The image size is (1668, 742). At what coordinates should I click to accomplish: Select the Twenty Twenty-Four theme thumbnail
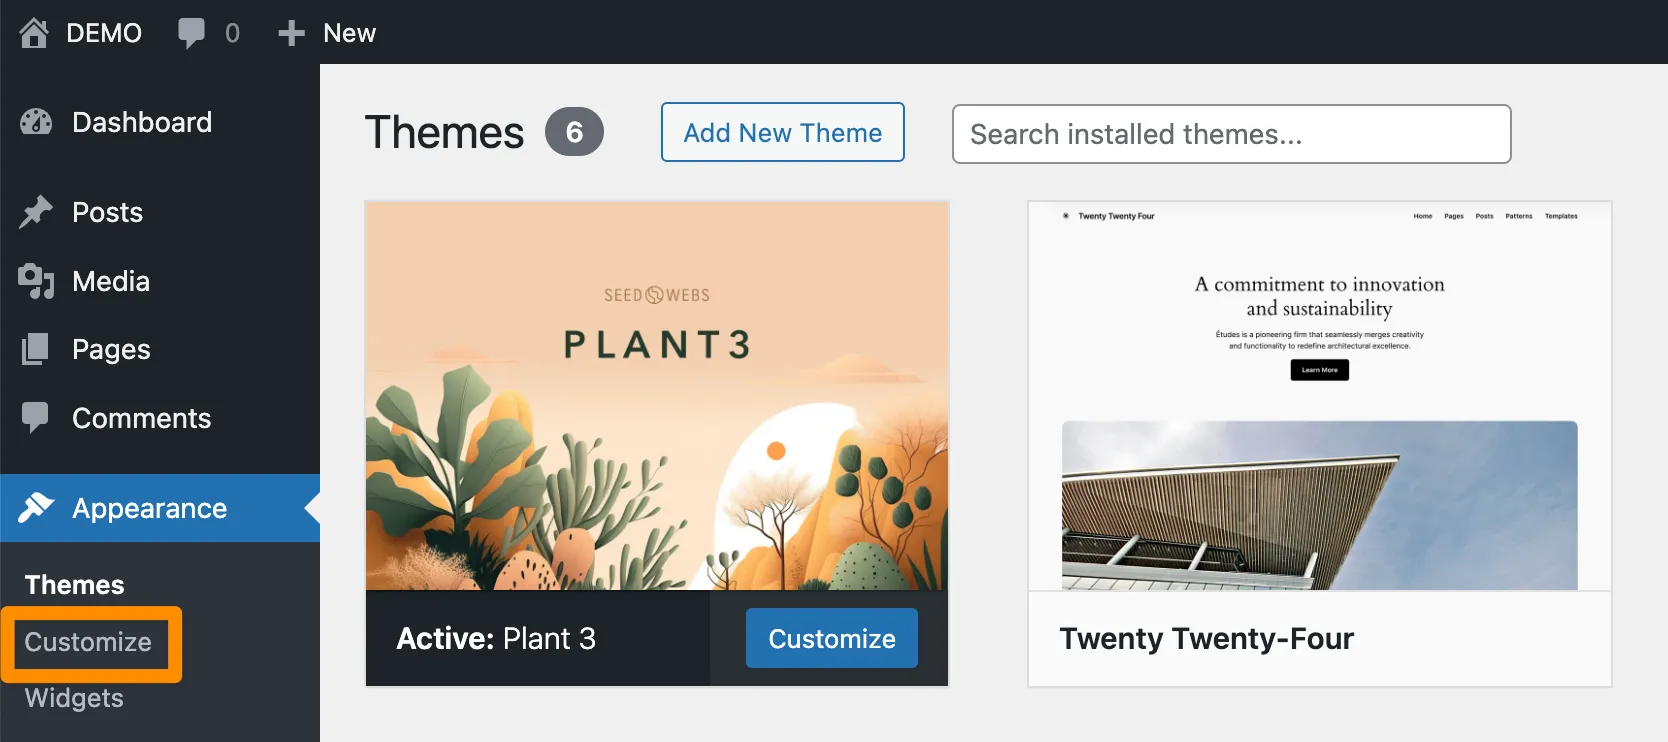pyautogui.click(x=1319, y=396)
